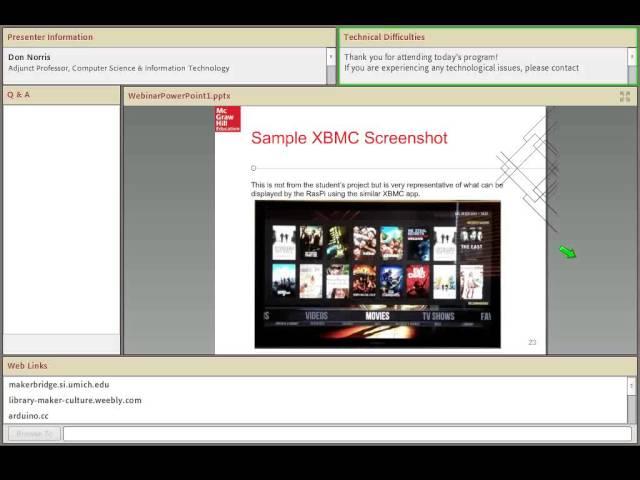The height and width of the screenshot is (480, 640).
Task: Click the Technical Difficulties pod scrollbar
Action: coord(632,66)
